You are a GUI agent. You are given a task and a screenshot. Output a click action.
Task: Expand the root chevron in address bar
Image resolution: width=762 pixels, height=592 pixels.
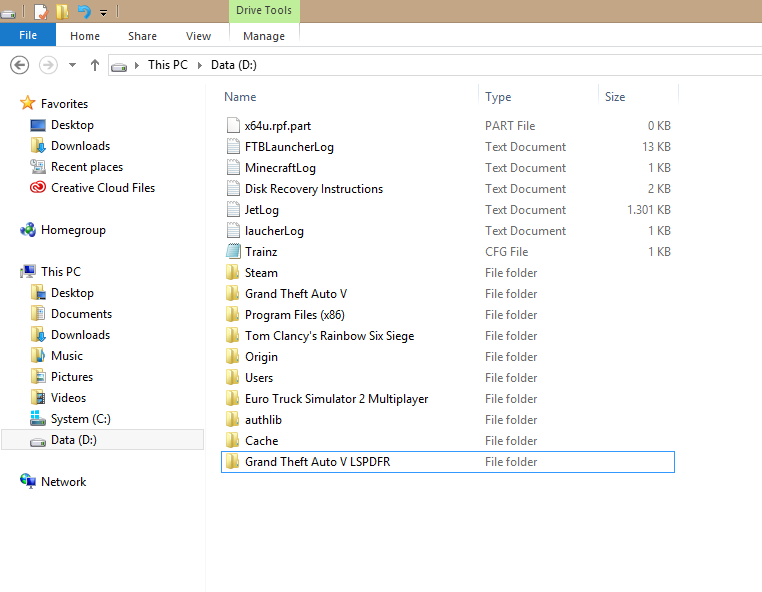click(137, 65)
